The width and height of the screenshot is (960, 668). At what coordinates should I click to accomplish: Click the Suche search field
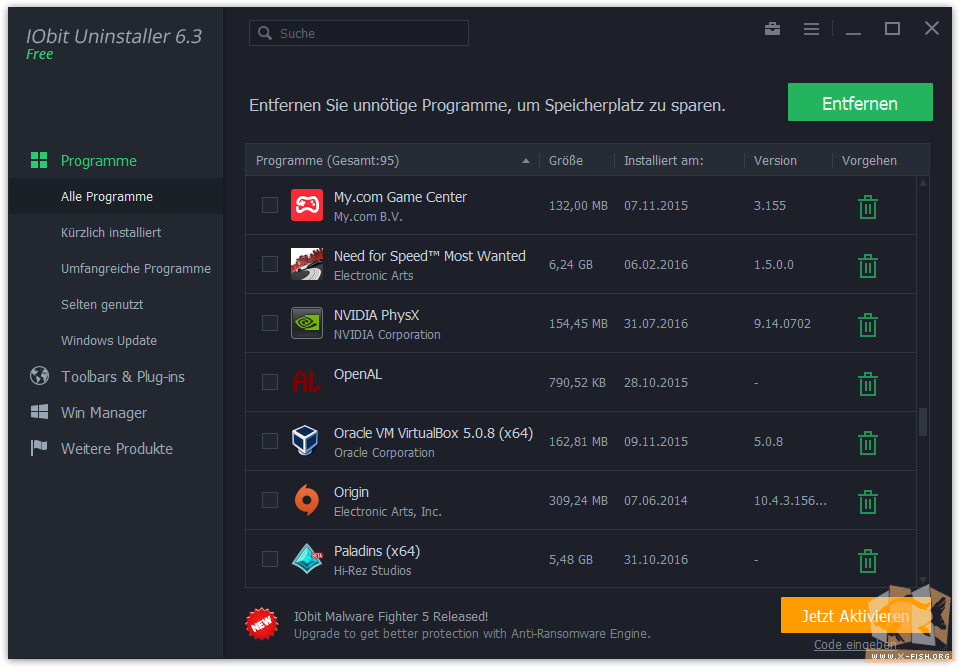[359, 33]
